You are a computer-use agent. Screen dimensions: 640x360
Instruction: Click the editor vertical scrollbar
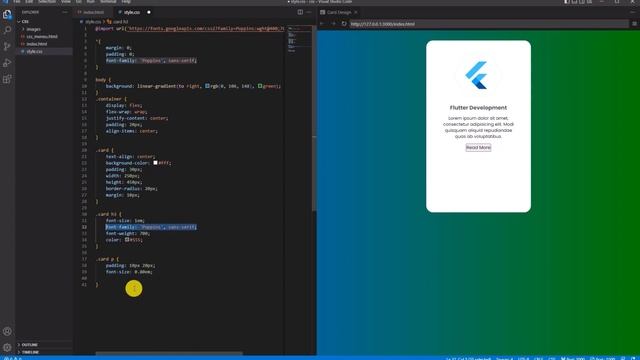tap(314, 118)
